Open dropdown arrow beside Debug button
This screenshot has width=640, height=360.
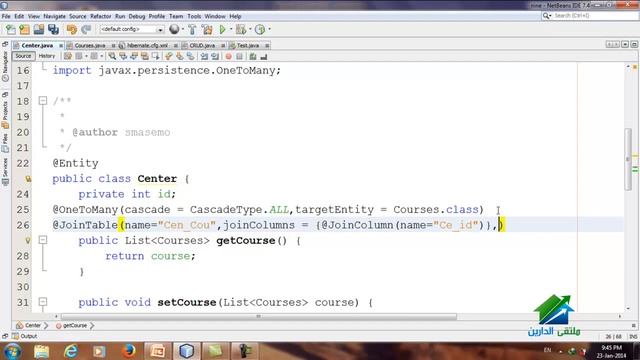pos(250,29)
